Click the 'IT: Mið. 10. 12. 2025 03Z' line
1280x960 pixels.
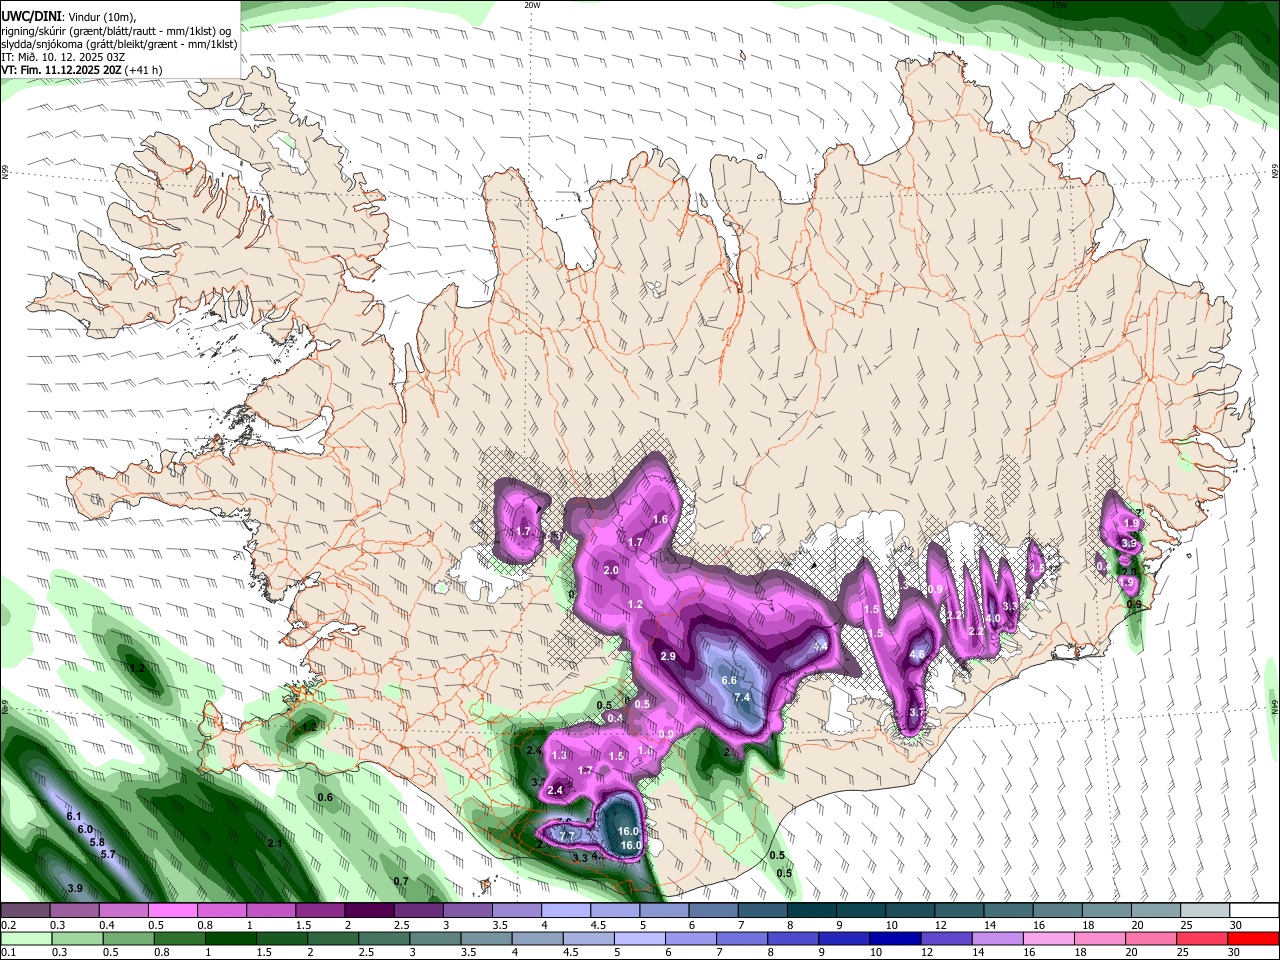[x=62, y=57]
